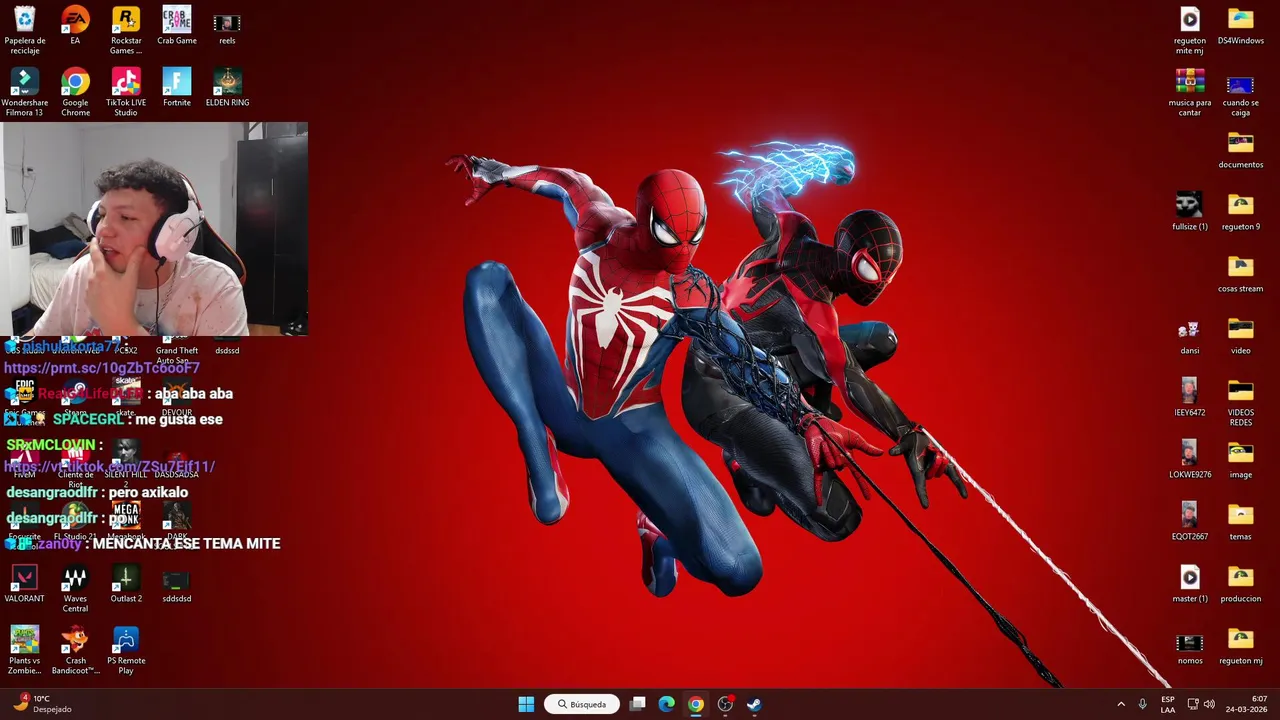Open the regueton 9 folder
Viewport: 1280px width, 720px height.
pyautogui.click(x=1240, y=212)
